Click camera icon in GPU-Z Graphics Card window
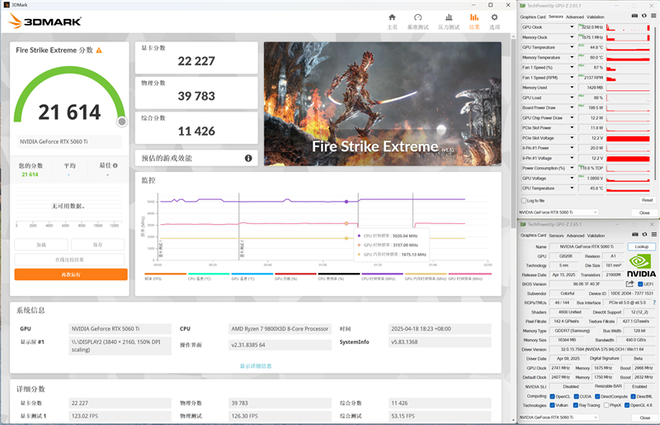Viewport: 660px width, 425px height. [635, 234]
